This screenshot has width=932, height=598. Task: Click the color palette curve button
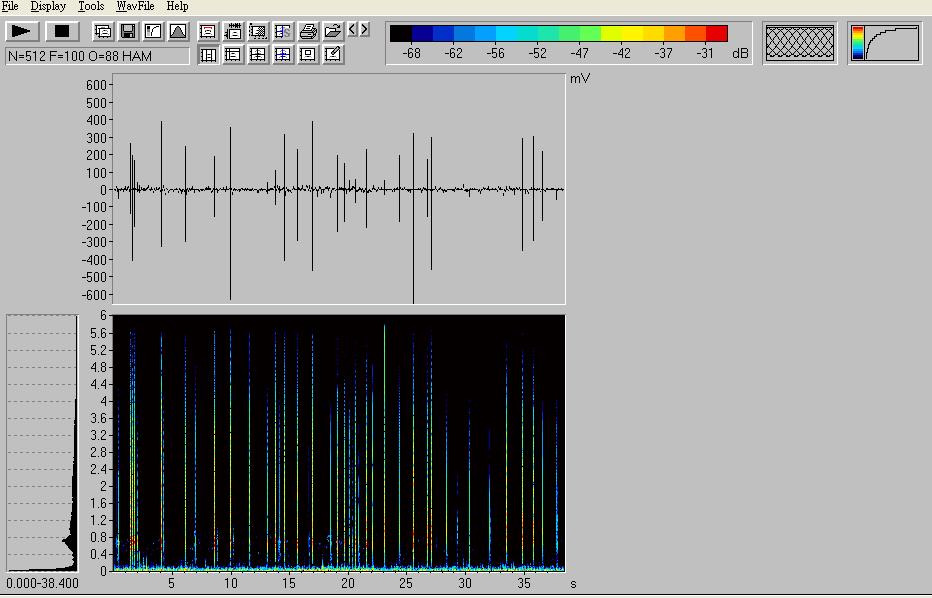[x=885, y=43]
